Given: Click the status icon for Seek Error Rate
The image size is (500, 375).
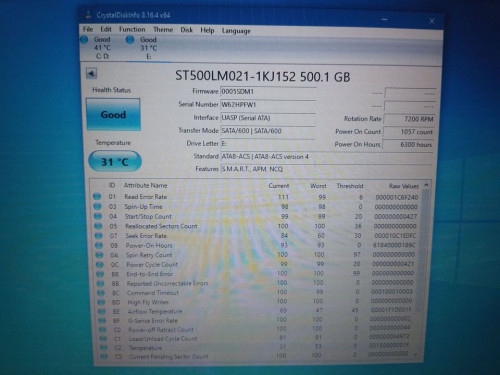Looking at the screenshot, I should pos(98,236).
